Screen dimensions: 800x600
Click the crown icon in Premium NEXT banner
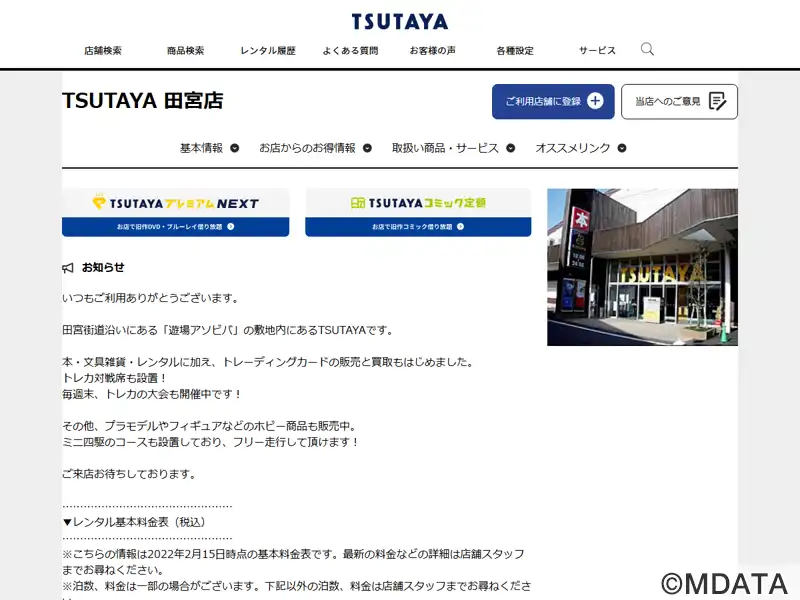[99, 203]
